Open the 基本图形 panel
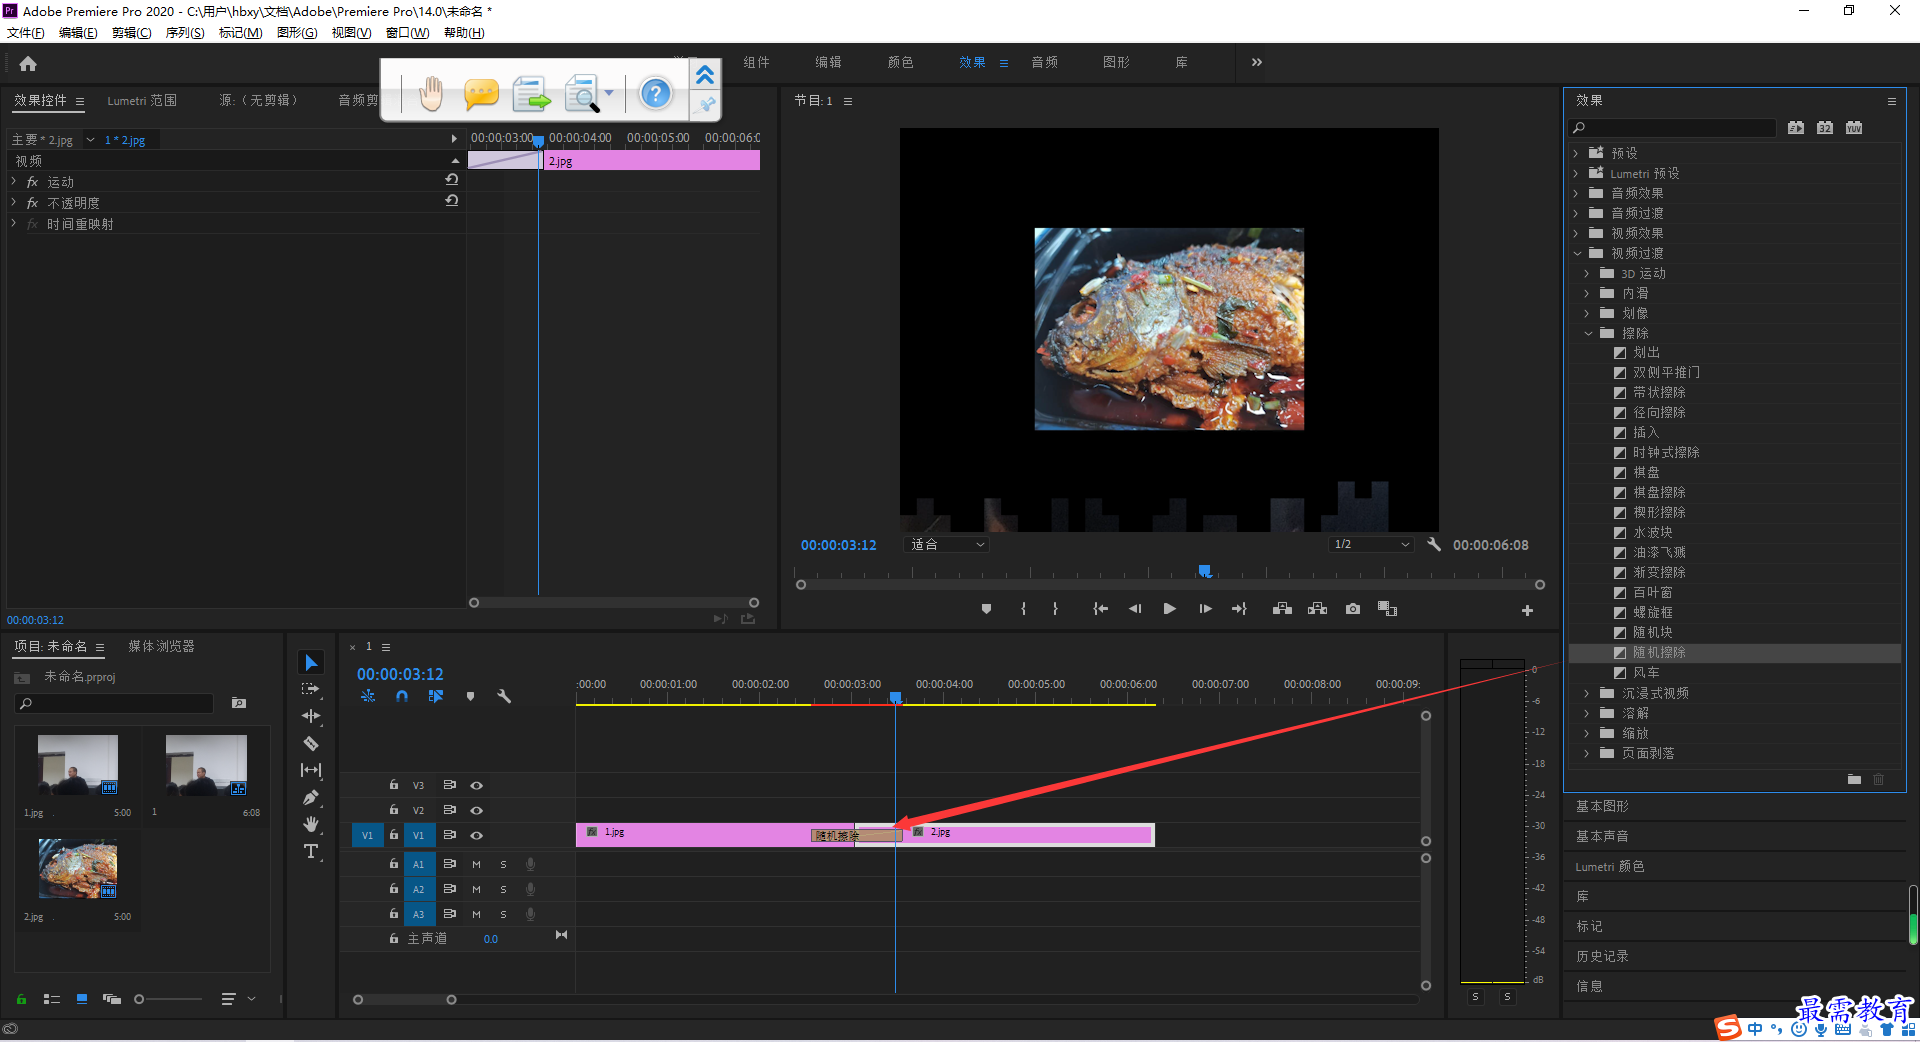The height and width of the screenshot is (1042, 1920). pos(1602,806)
